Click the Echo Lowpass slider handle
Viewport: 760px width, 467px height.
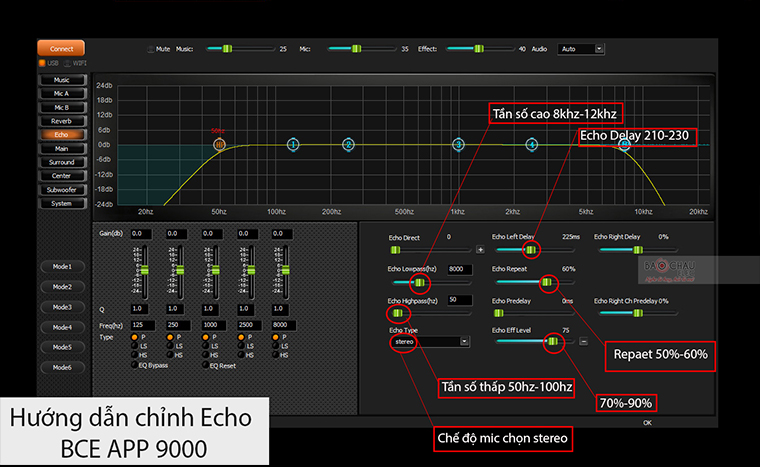pos(419,282)
